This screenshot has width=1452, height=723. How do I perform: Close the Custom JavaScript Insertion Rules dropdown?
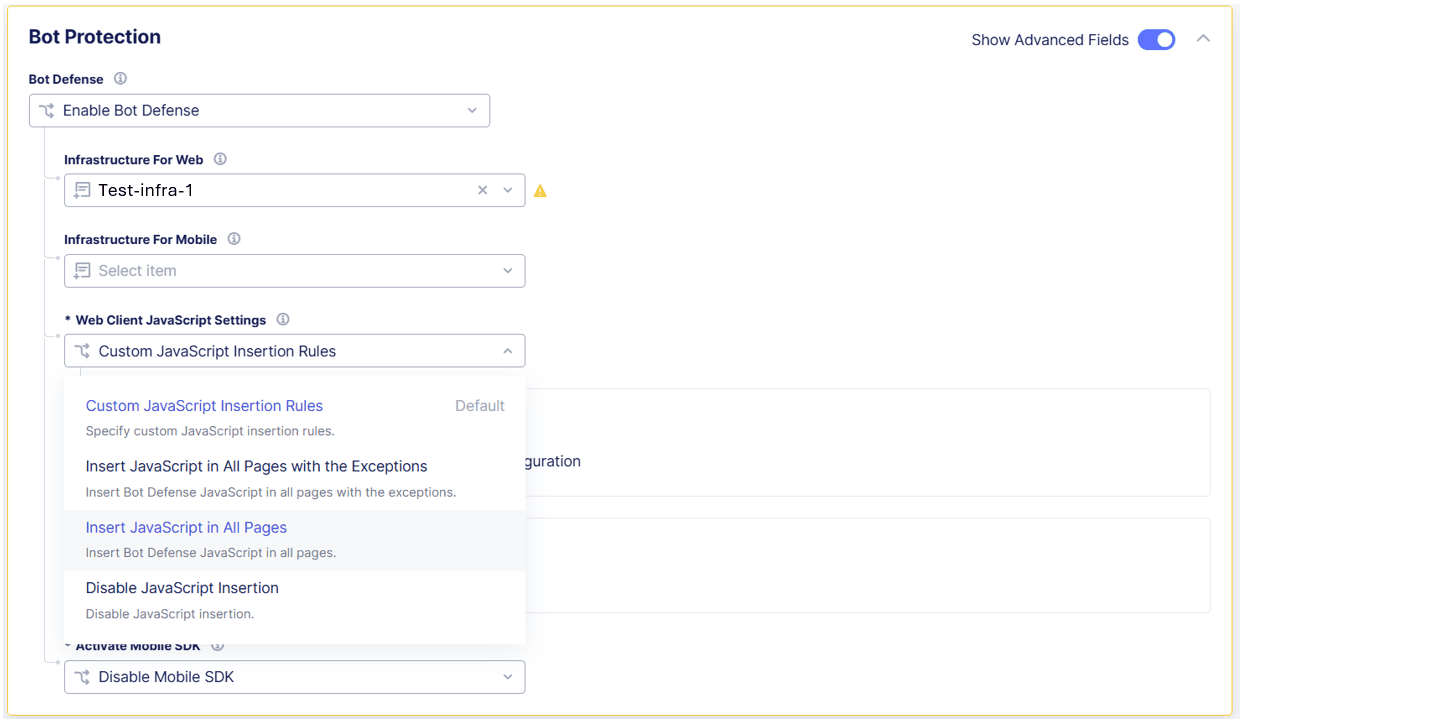507,351
